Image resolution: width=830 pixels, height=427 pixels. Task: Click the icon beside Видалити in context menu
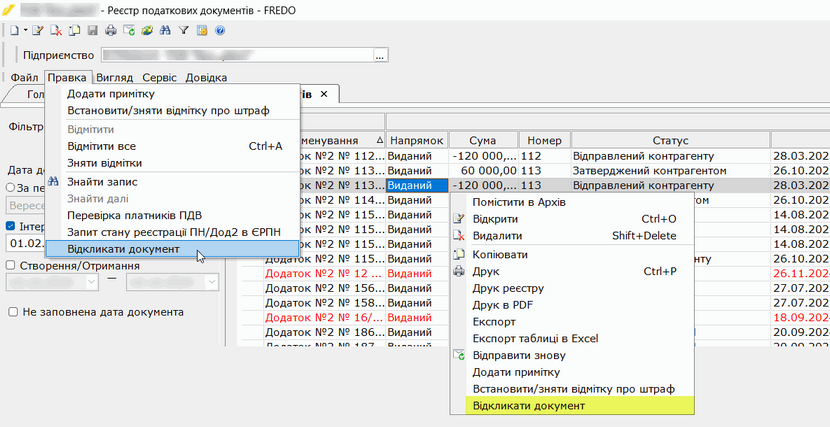(x=459, y=236)
